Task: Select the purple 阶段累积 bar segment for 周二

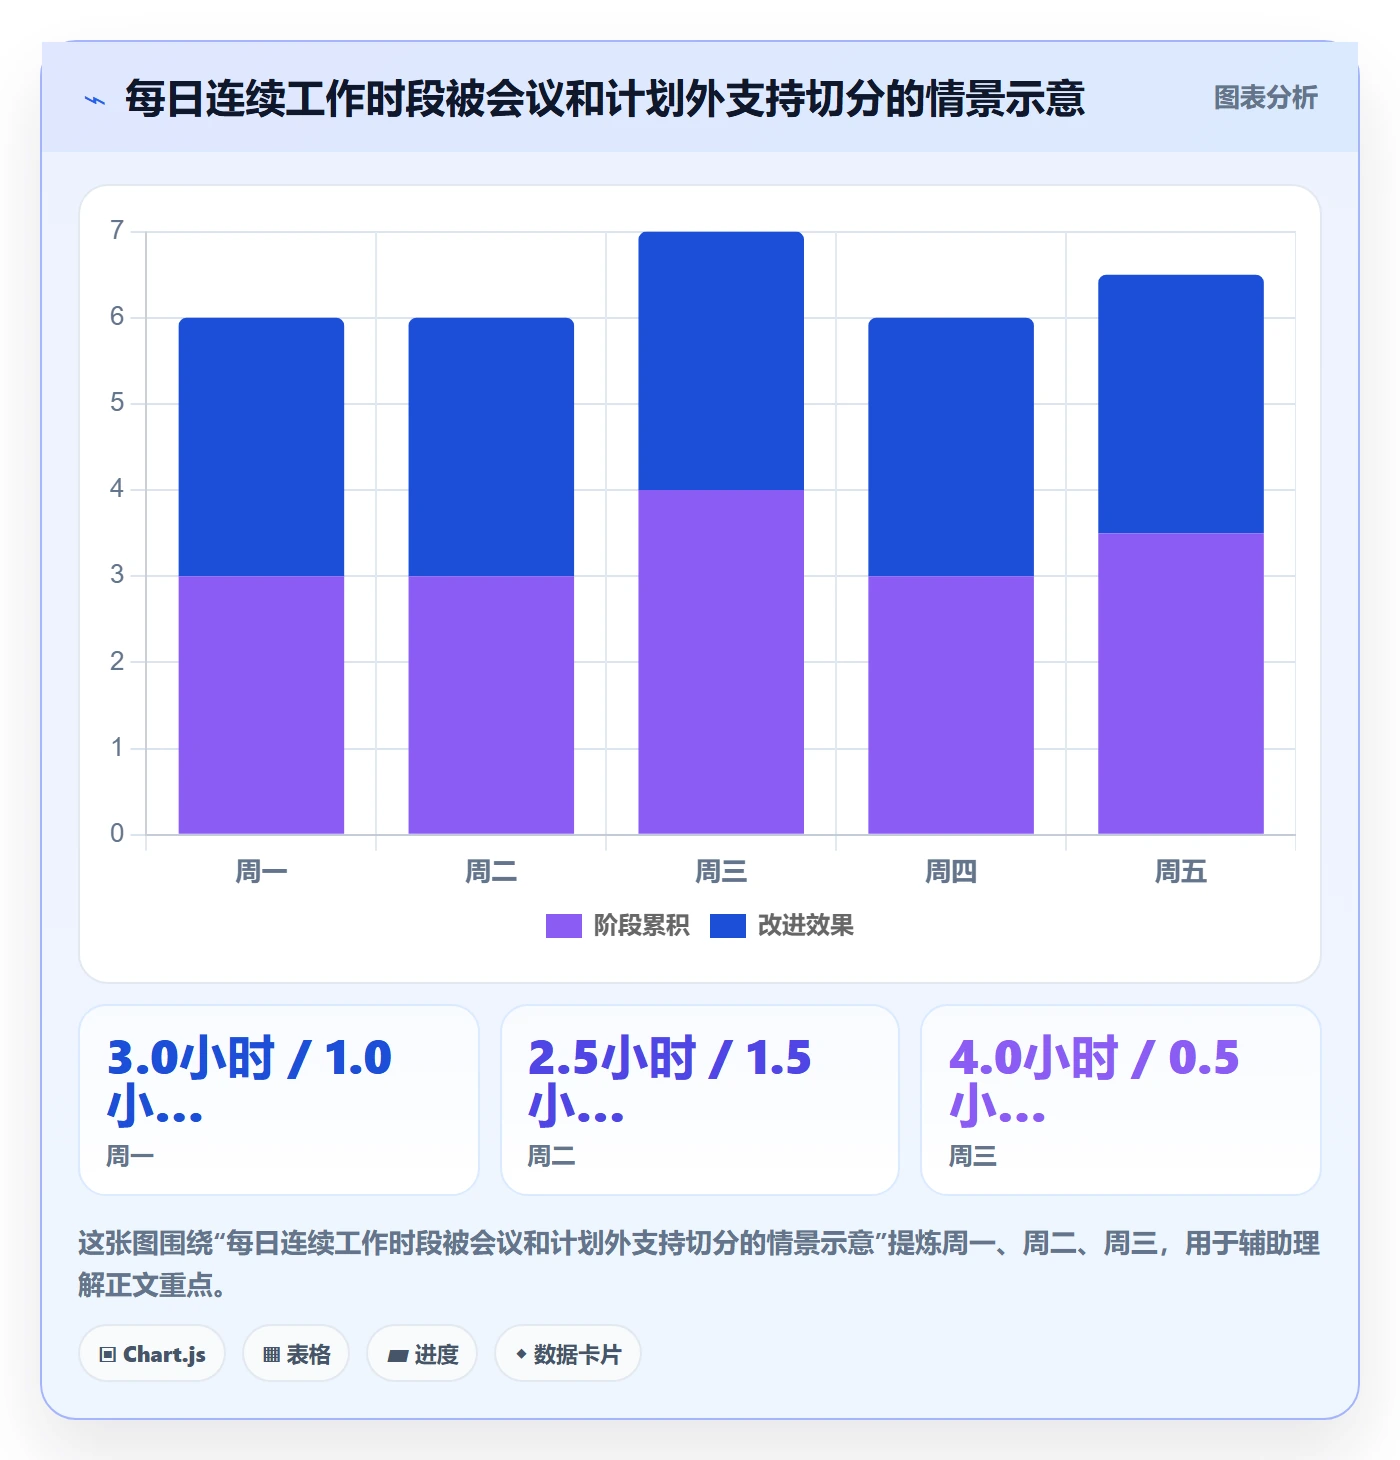Action: [491, 705]
